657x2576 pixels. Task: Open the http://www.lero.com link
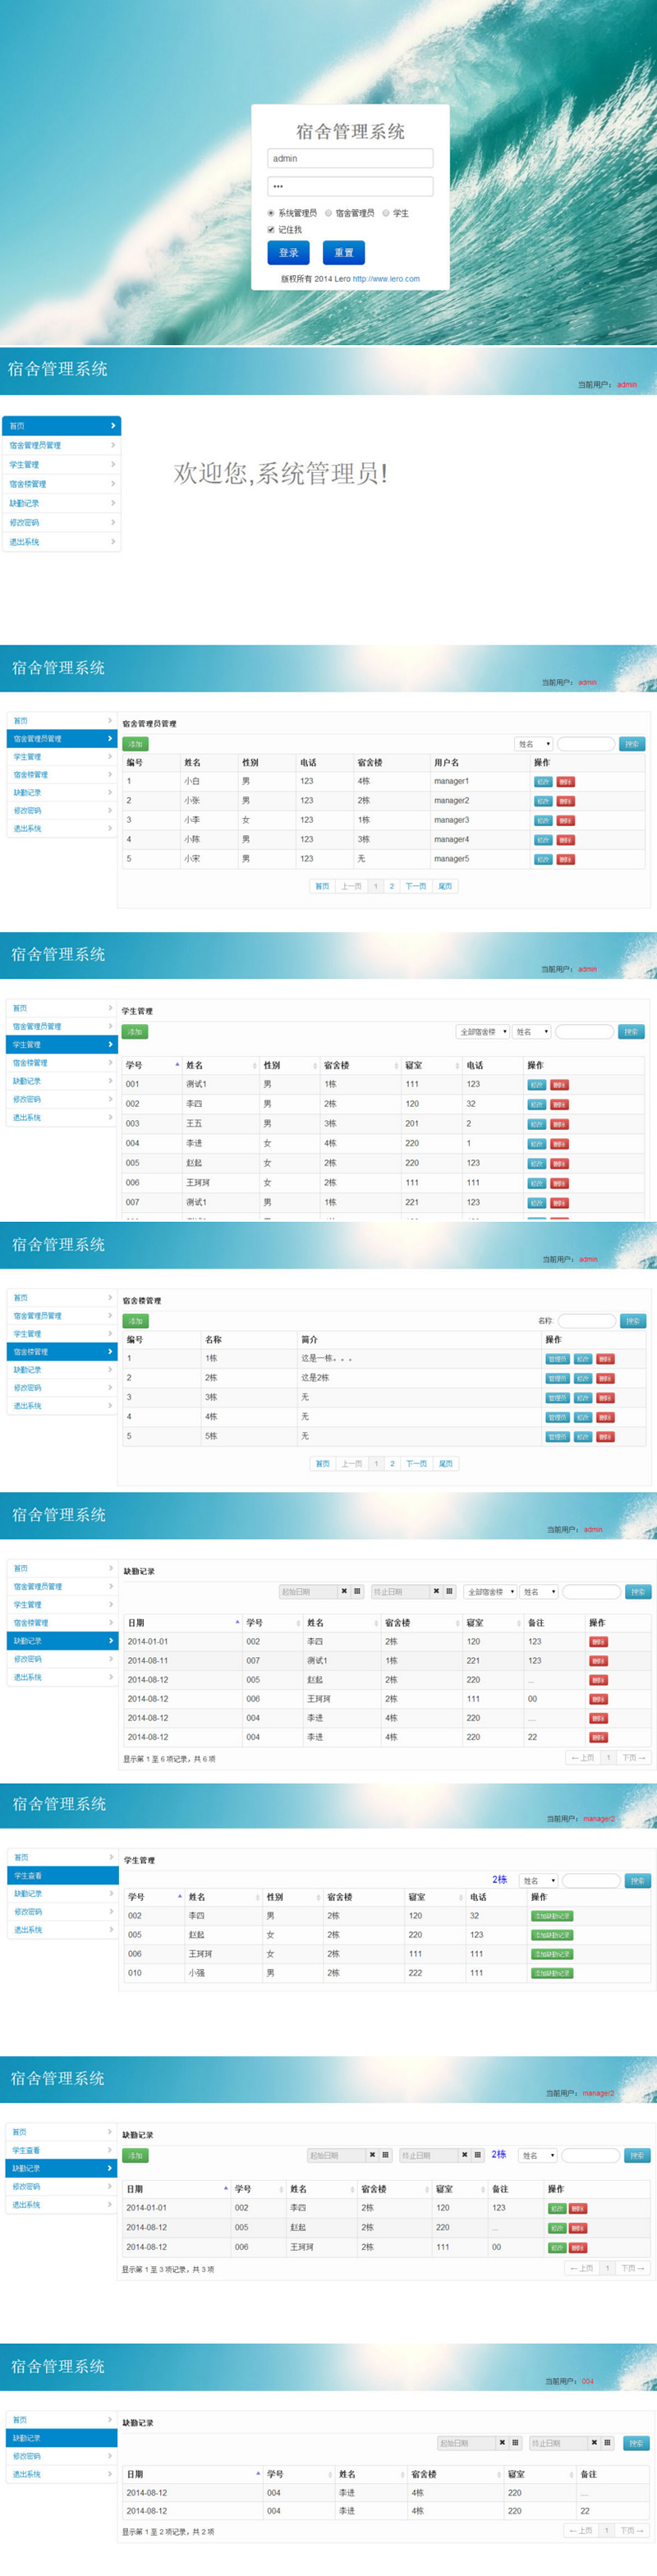pos(386,279)
